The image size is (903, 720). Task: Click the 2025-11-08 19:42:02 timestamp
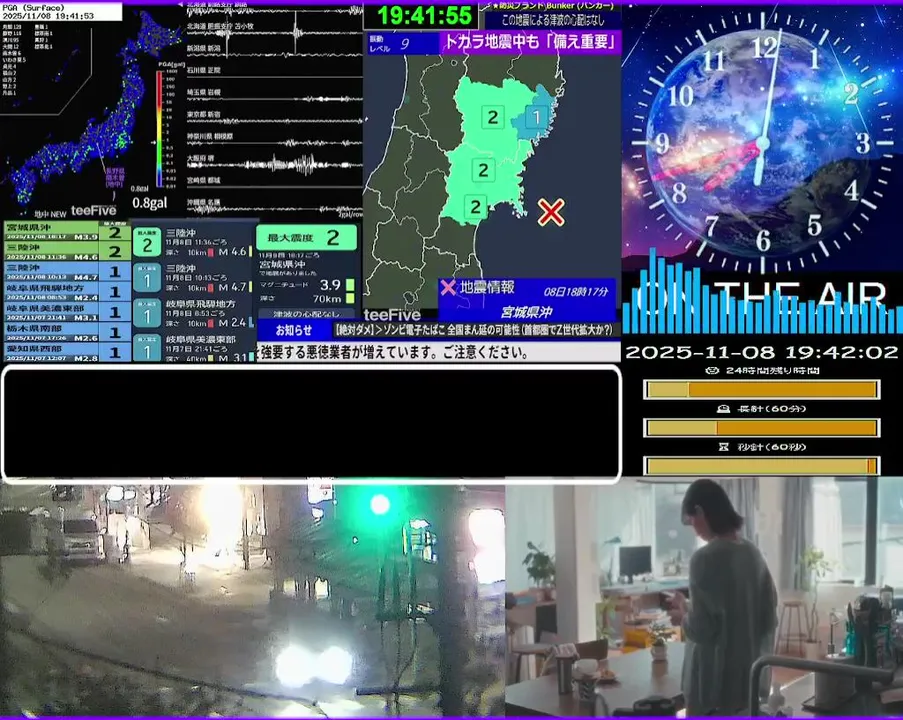[761, 352]
